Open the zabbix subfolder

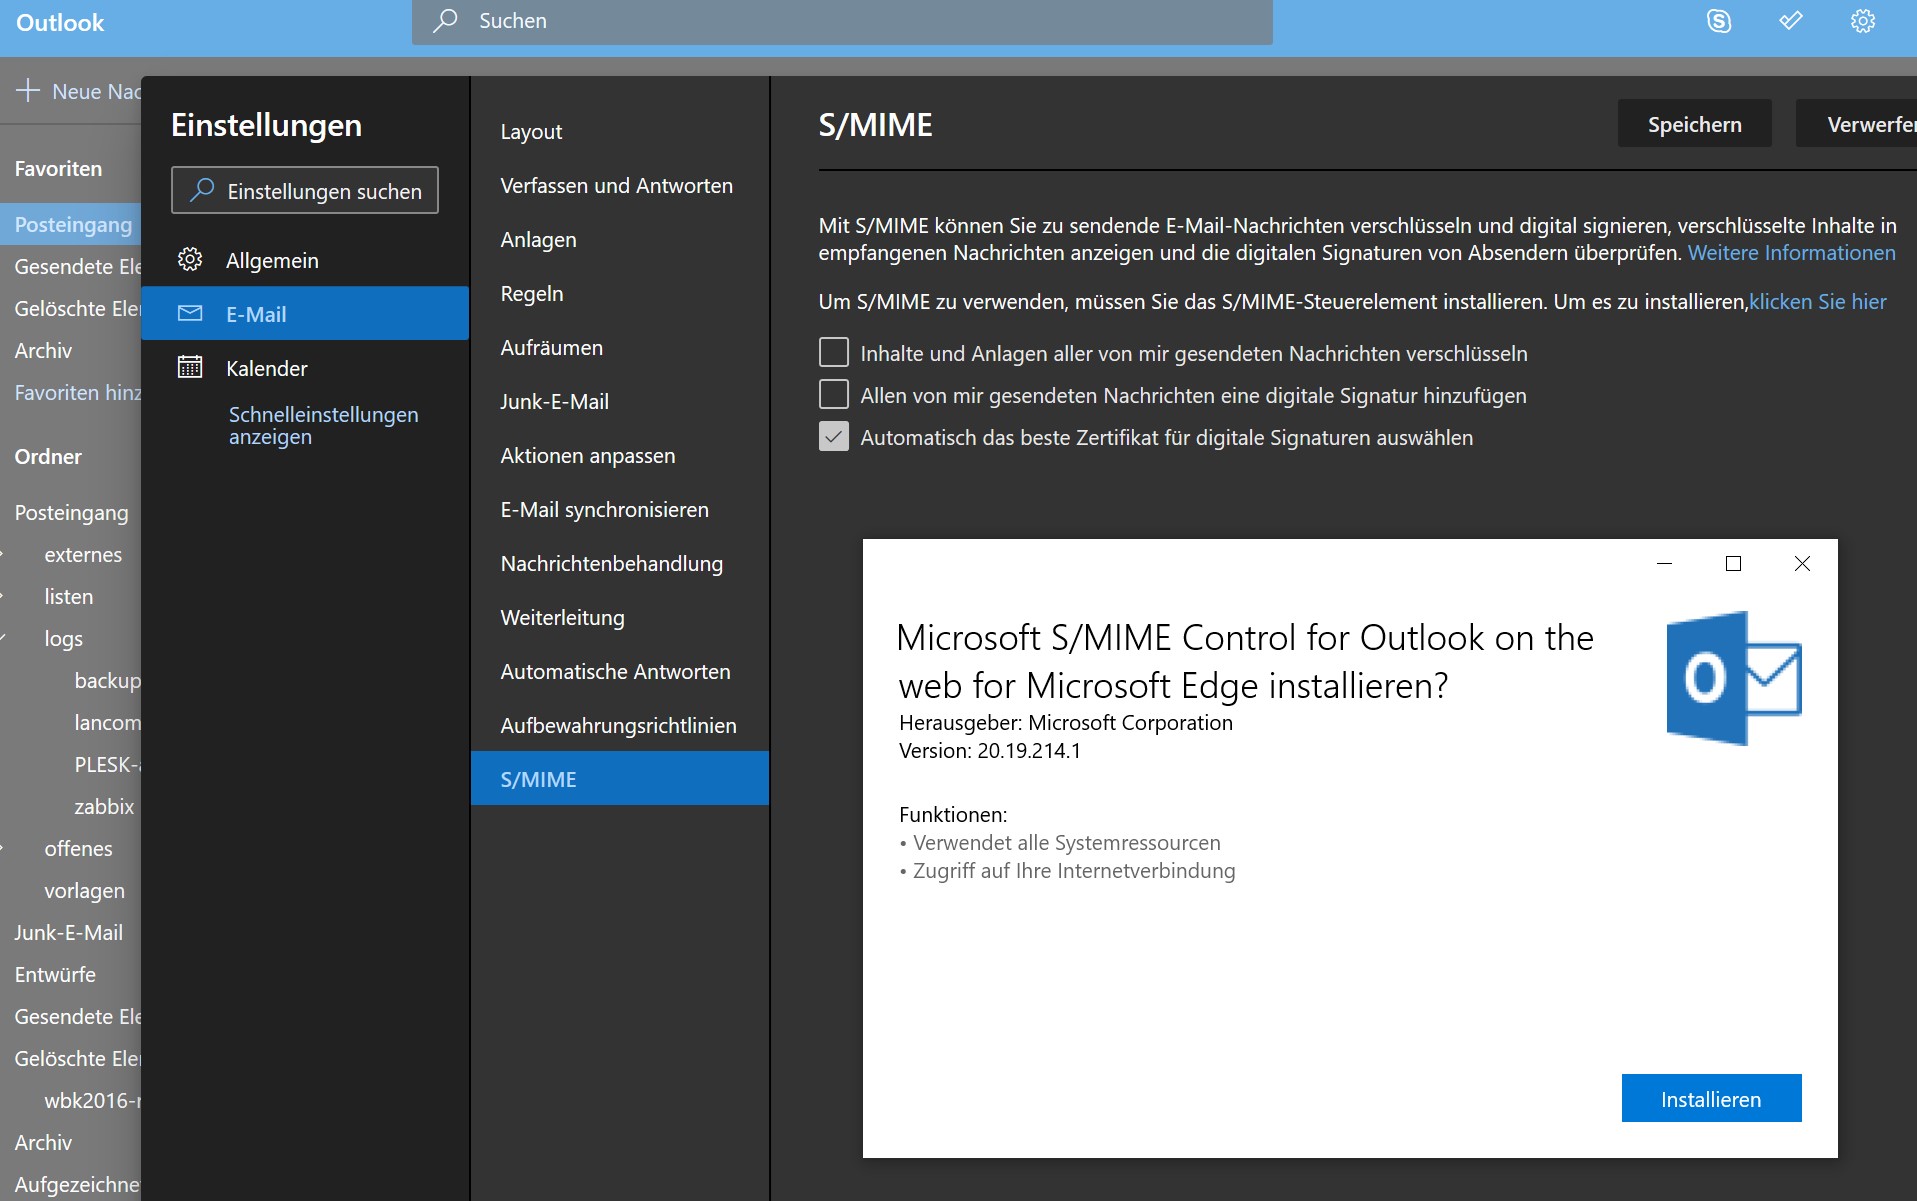(x=104, y=806)
